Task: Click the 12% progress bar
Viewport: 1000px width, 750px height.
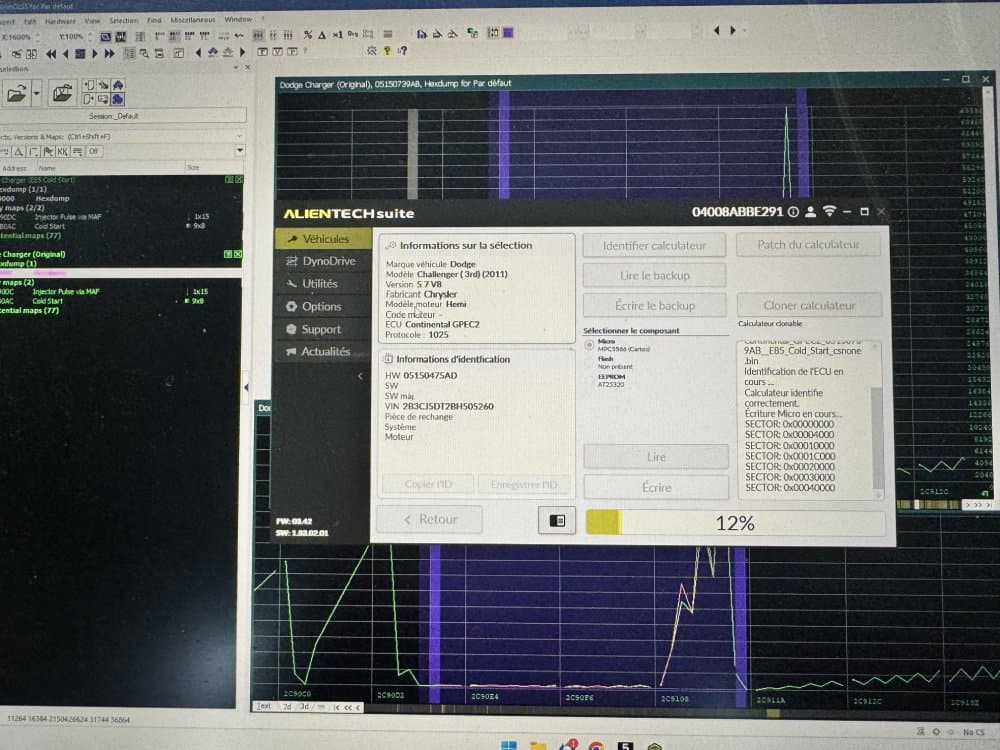Action: click(x=735, y=522)
